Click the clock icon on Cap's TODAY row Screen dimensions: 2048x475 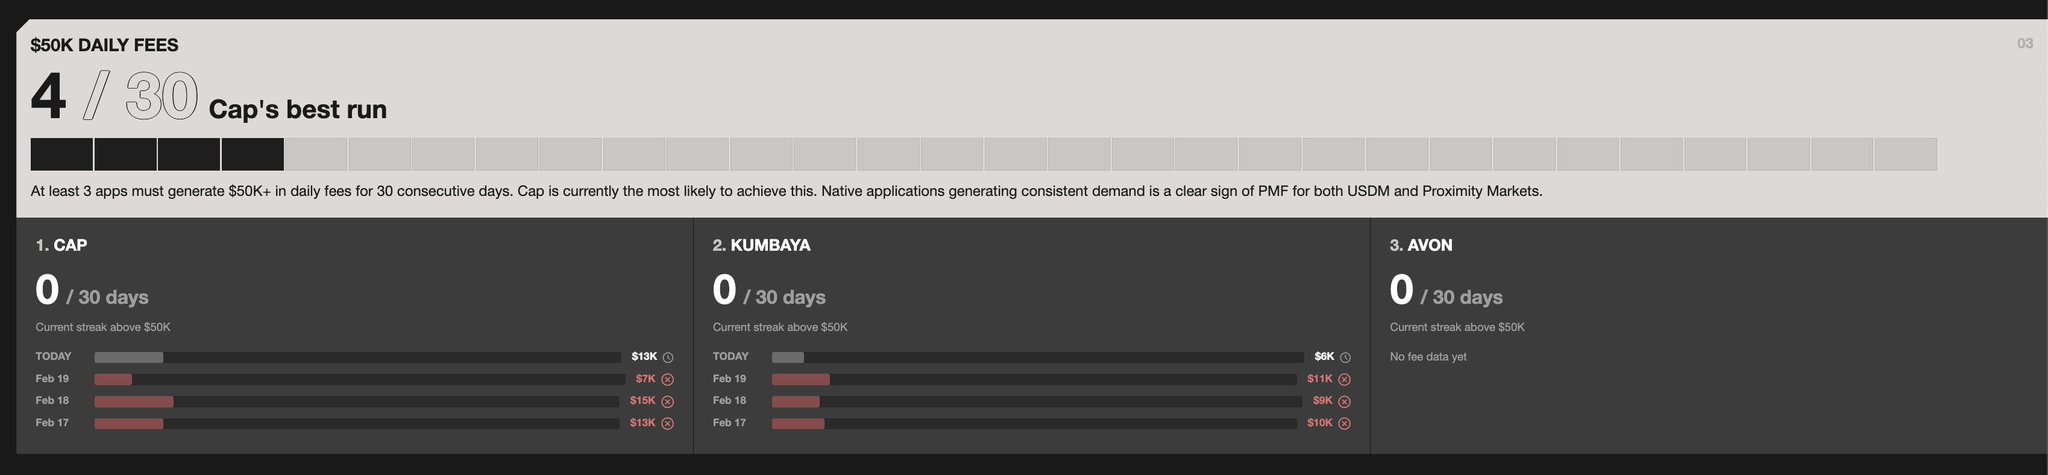pyautogui.click(x=668, y=357)
